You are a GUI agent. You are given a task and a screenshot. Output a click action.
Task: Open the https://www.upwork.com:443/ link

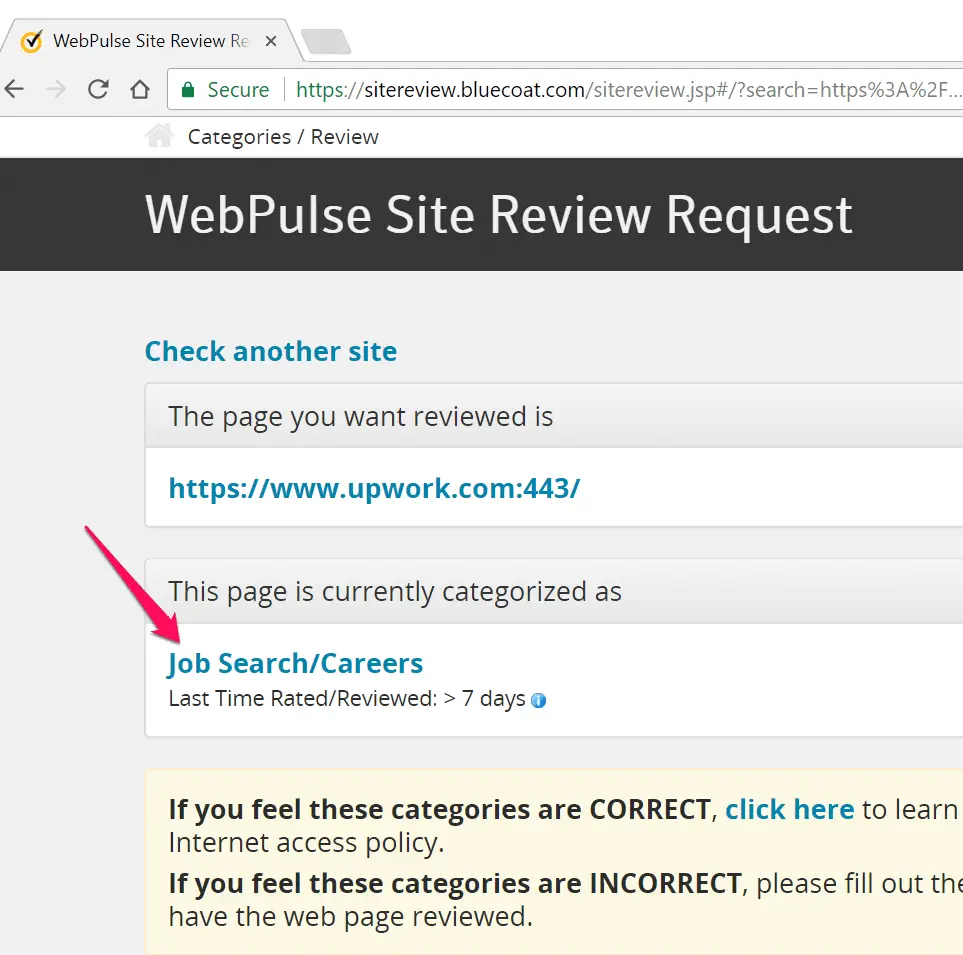(x=374, y=489)
